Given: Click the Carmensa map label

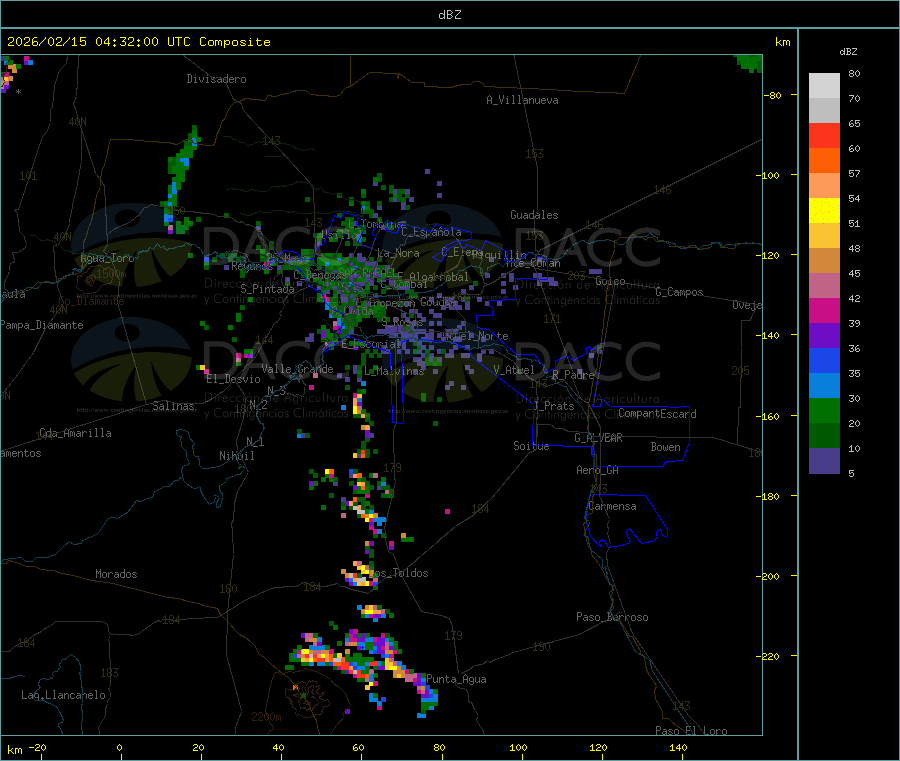Looking at the screenshot, I should 612,506.
